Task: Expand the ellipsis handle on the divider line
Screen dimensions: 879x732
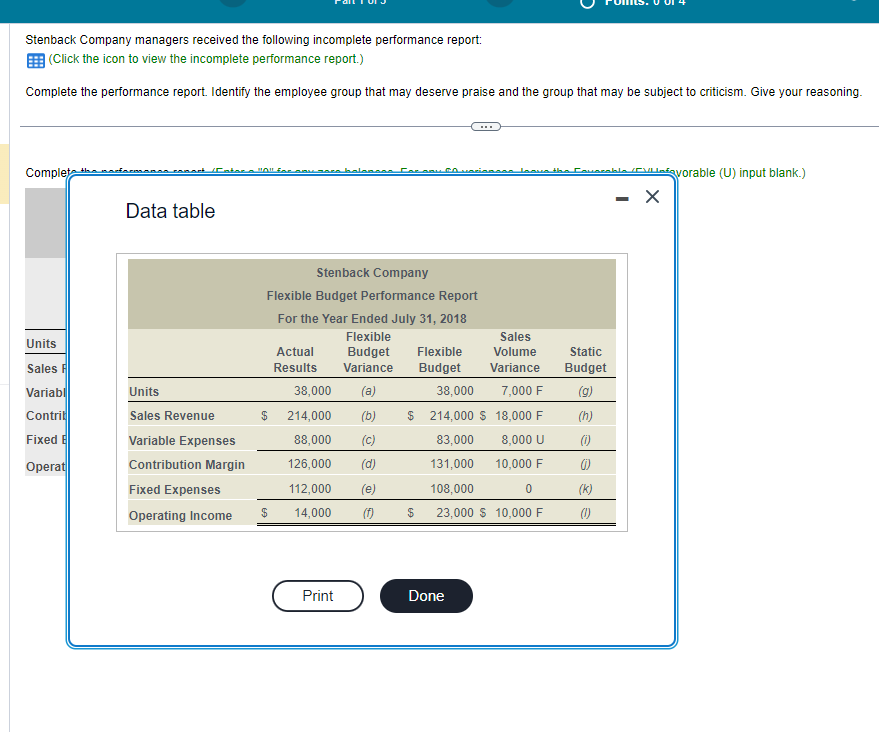Action: [485, 127]
